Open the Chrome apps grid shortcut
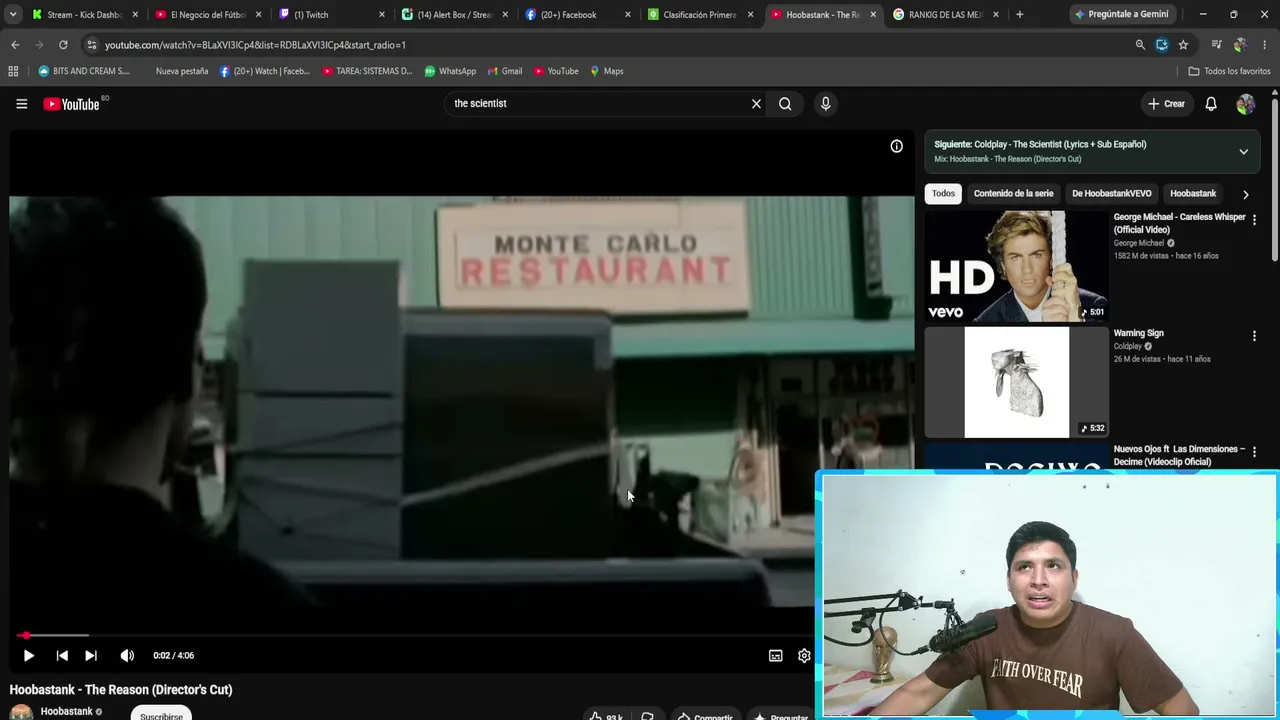The height and width of the screenshot is (720, 1280). point(13,71)
